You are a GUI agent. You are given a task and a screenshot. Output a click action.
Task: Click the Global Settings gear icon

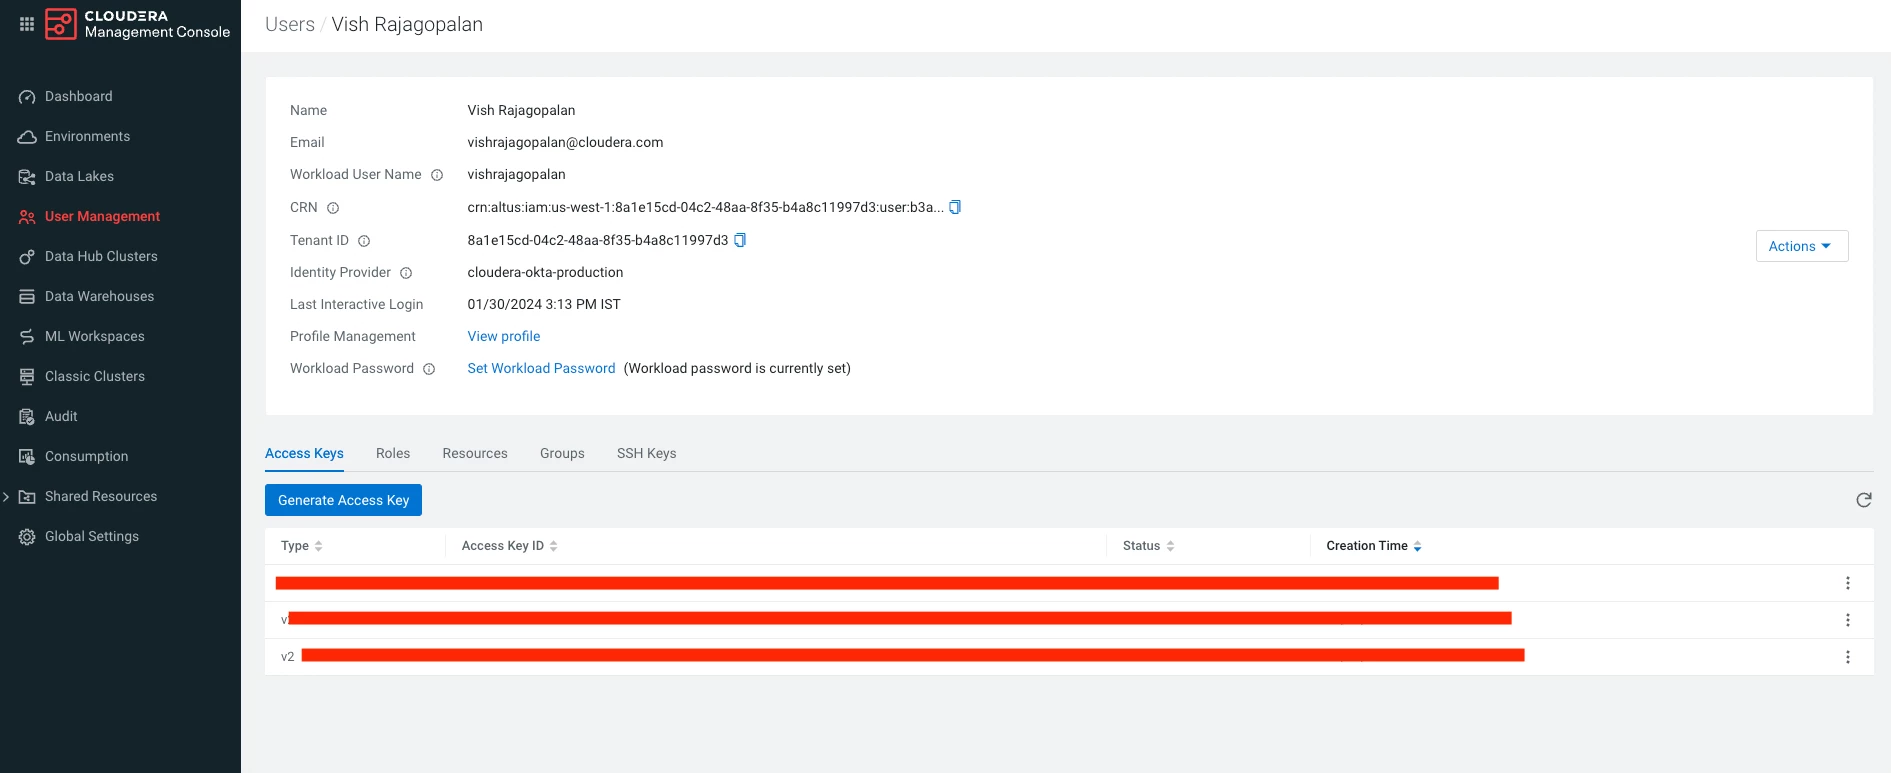27,537
